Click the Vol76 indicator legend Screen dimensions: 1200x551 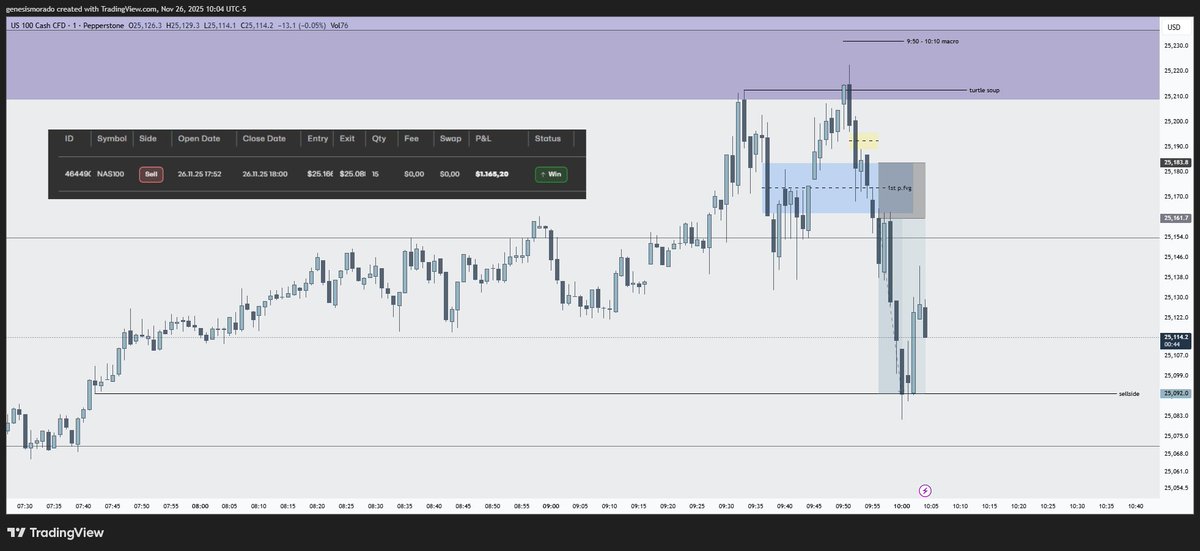[x=339, y=25]
